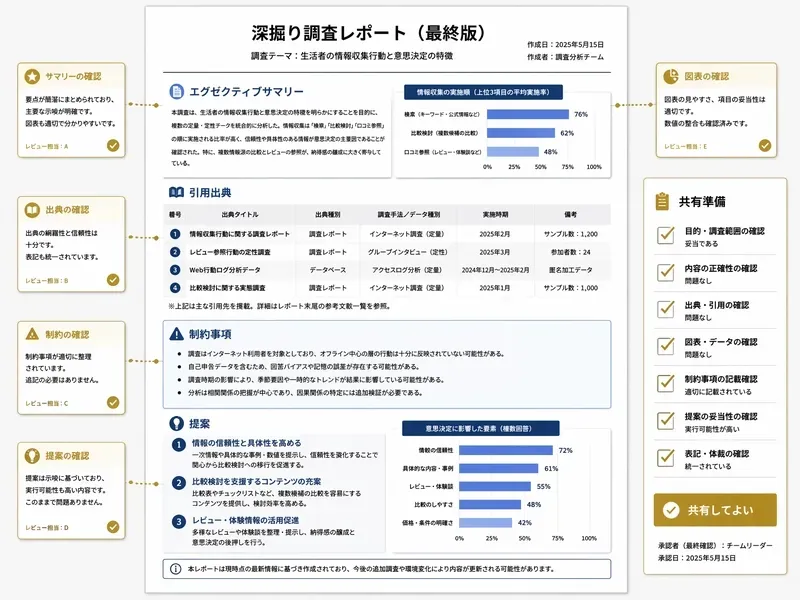This screenshot has width=800, height=600.
Task: Click the info icon in the footer note
Action: click(x=175, y=569)
